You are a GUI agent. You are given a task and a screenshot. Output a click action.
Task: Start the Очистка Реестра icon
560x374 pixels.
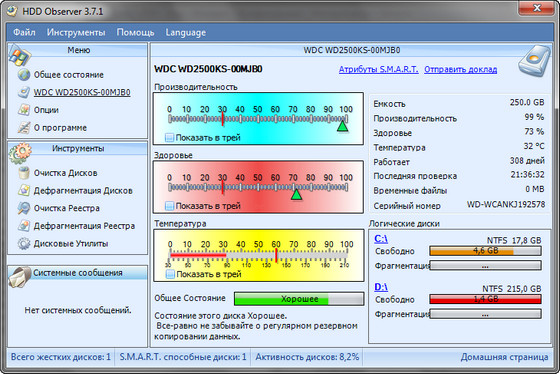point(24,208)
